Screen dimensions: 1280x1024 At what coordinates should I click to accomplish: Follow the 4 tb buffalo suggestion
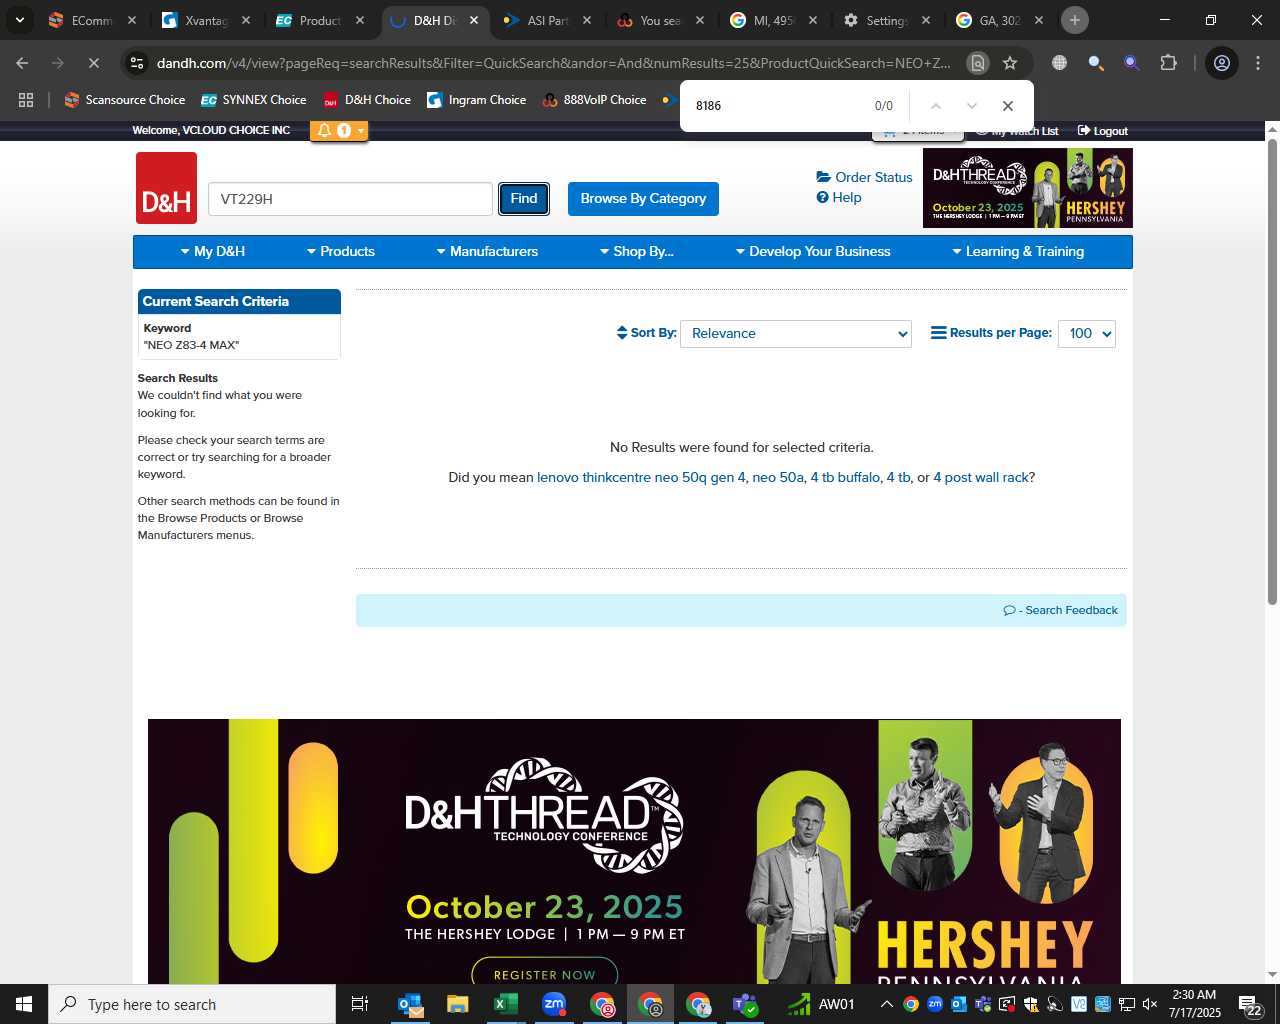[845, 477]
